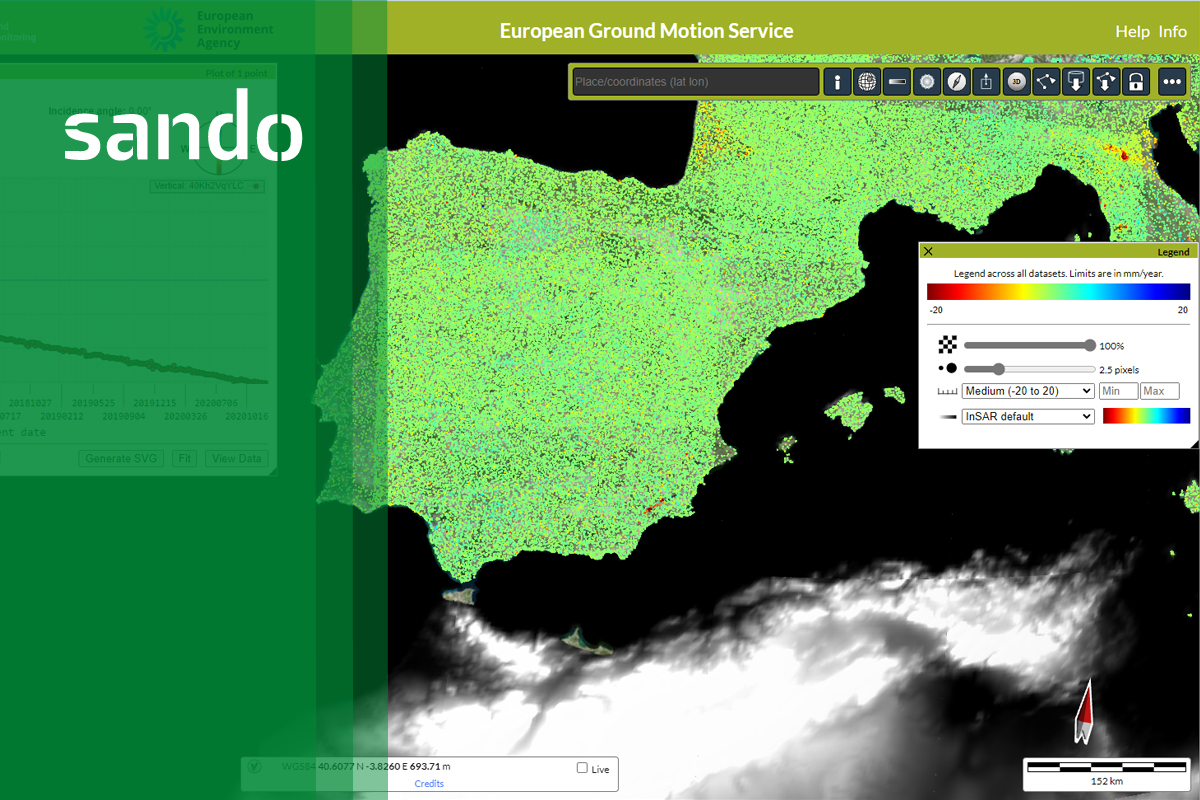Click the information 'i' toolbar icon

point(837,82)
